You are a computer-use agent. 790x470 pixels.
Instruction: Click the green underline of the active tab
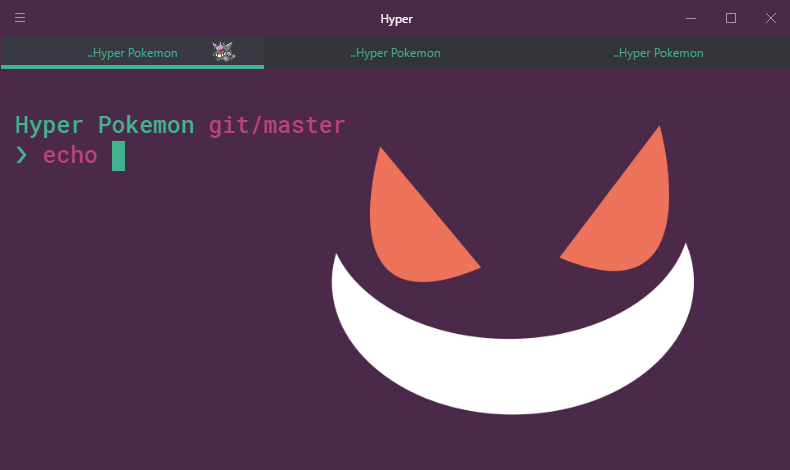click(132, 67)
